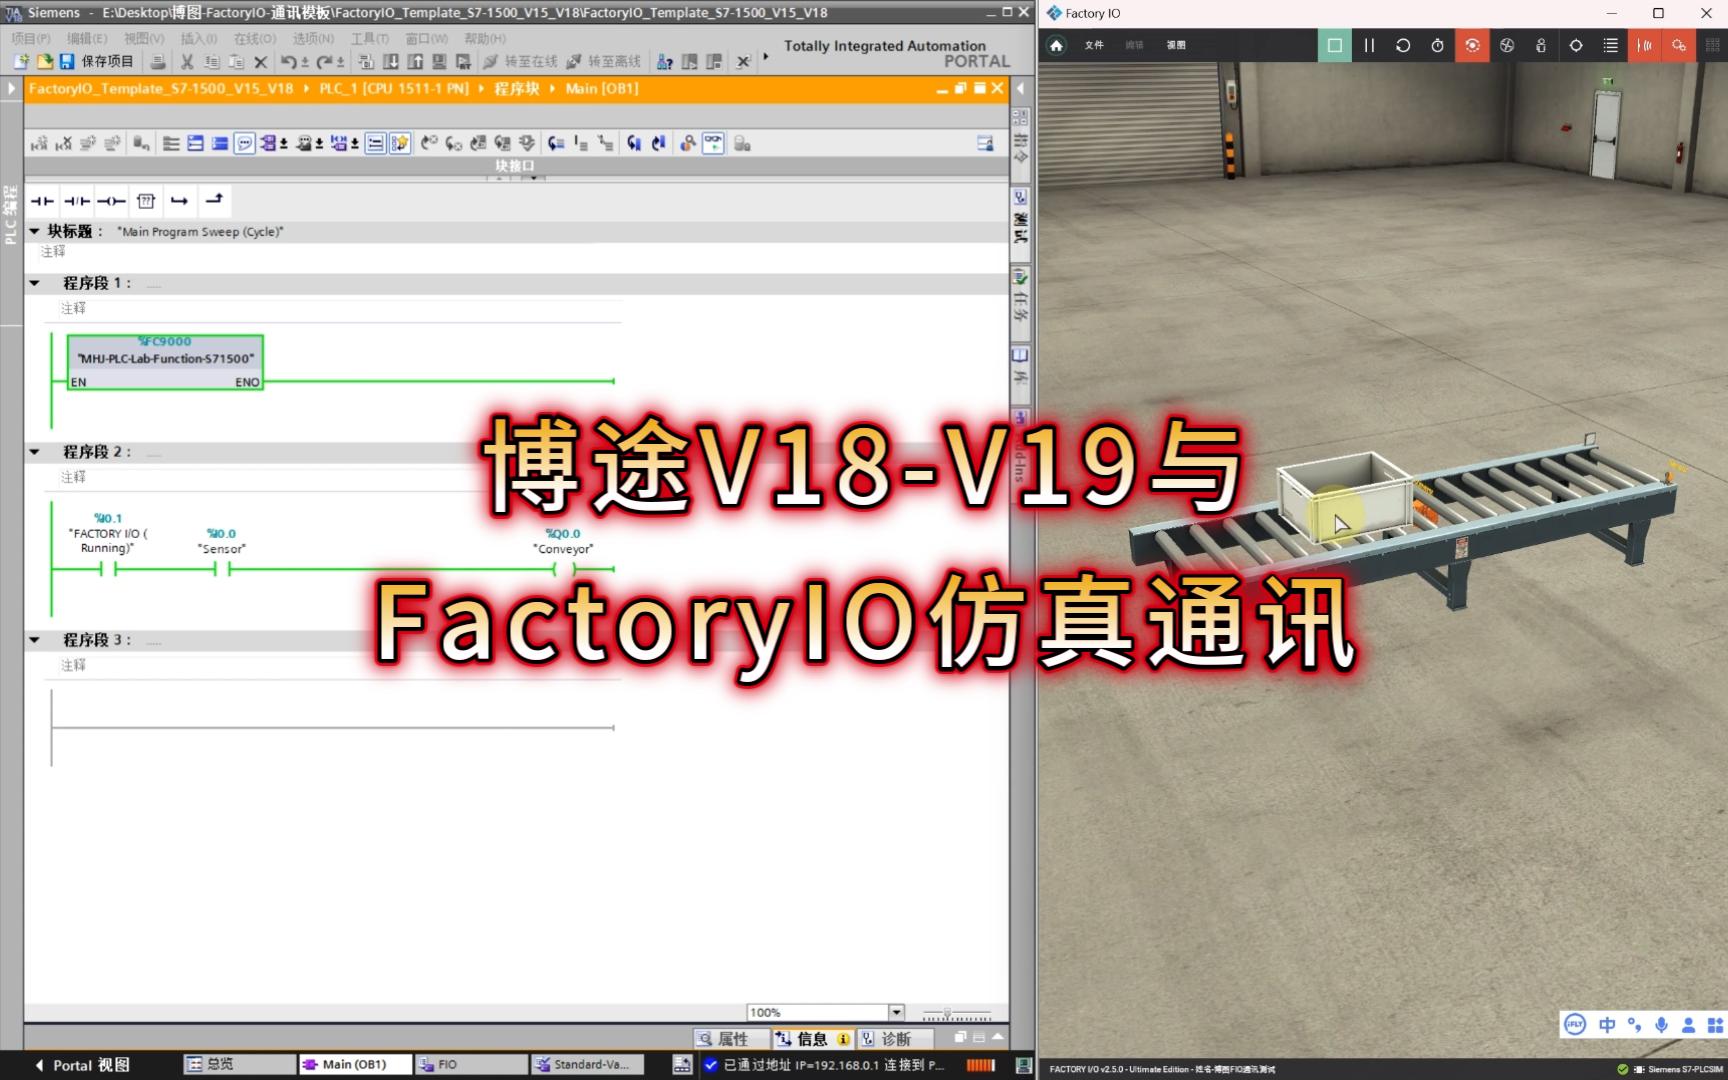This screenshot has width=1728, height=1080.
Task: Select the Conveyor %Q0.0 coil
Action: point(563,568)
